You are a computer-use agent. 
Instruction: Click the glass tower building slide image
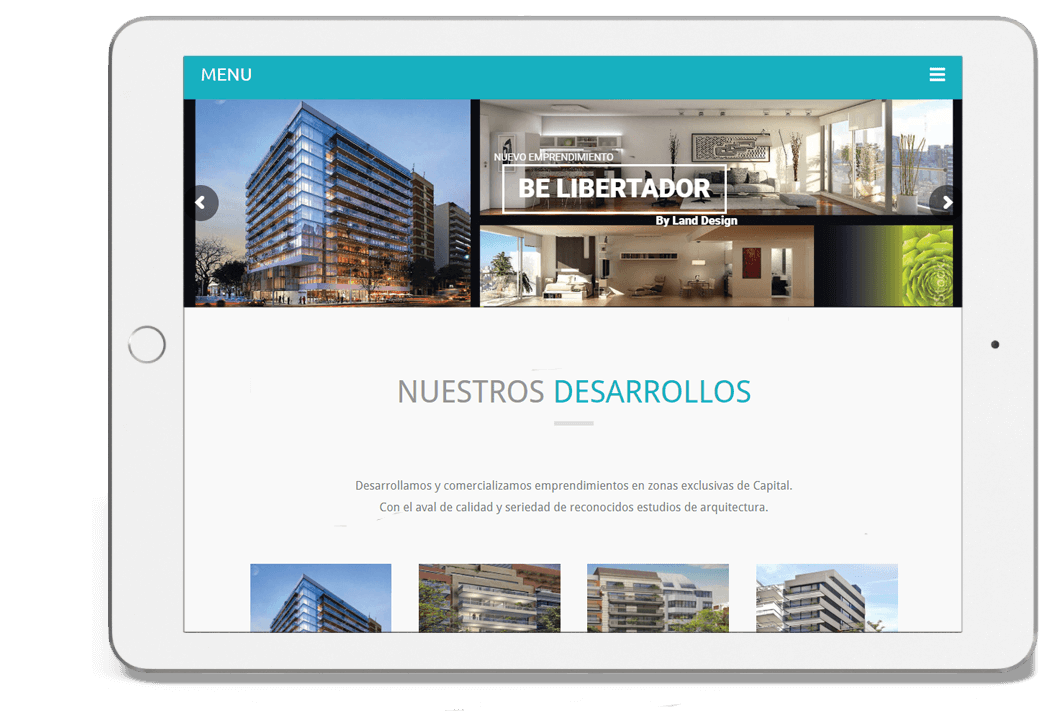[x=333, y=203]
